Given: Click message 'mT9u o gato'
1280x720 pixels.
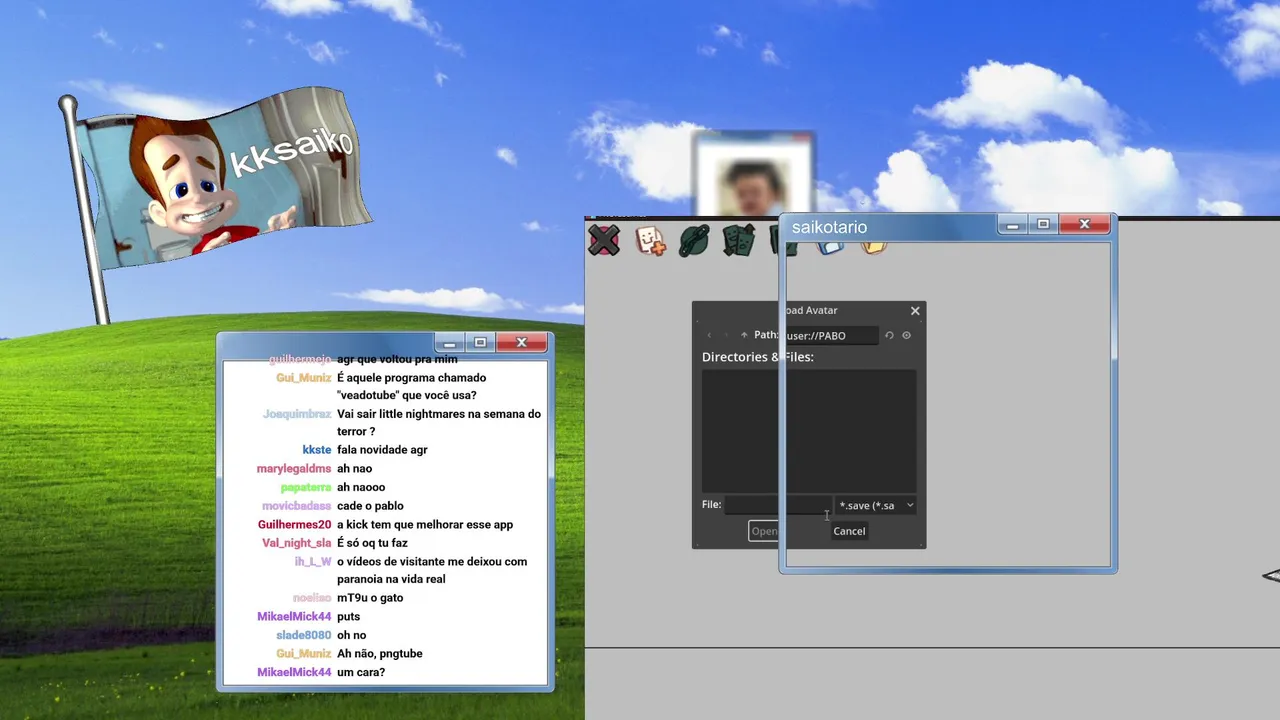Looking at the screenshot, I should click(x=370, y=598).
